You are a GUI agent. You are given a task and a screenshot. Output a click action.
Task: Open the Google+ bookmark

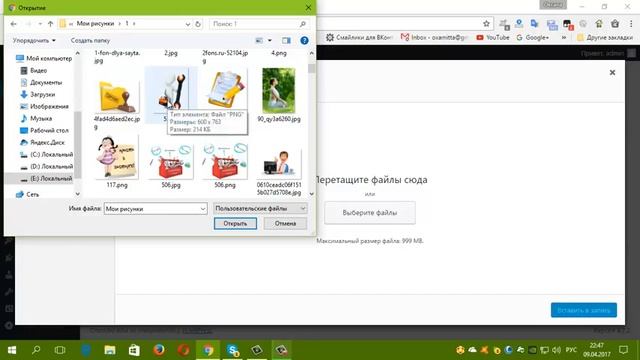click(x=533, y=38)
